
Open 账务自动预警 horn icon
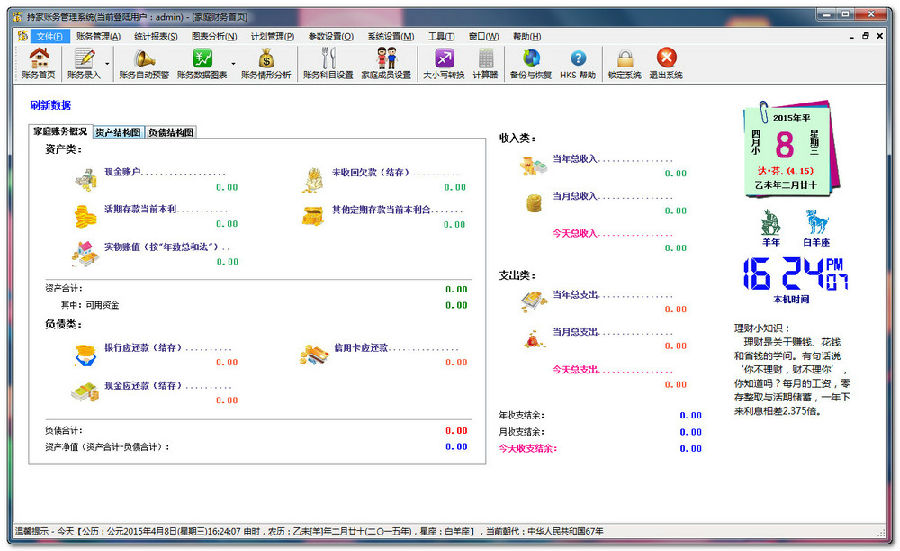[144, 64]
